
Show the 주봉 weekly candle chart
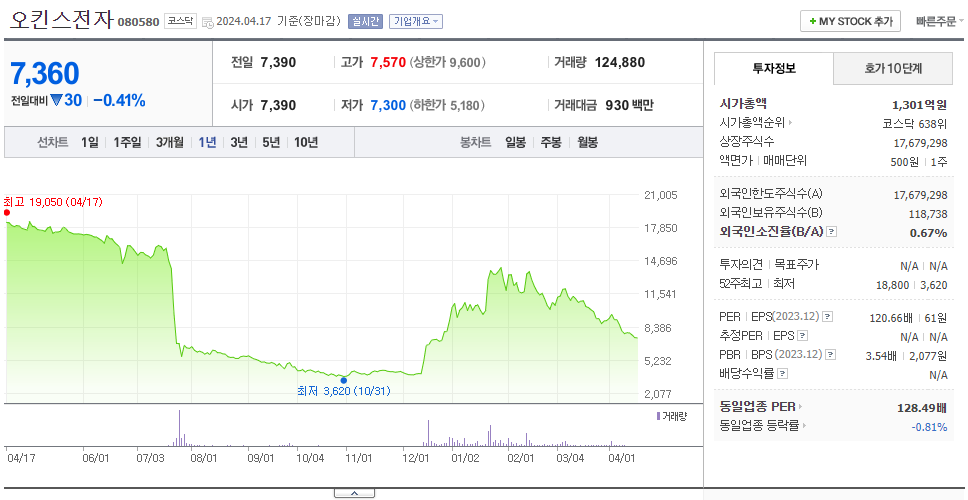point(551,143)
